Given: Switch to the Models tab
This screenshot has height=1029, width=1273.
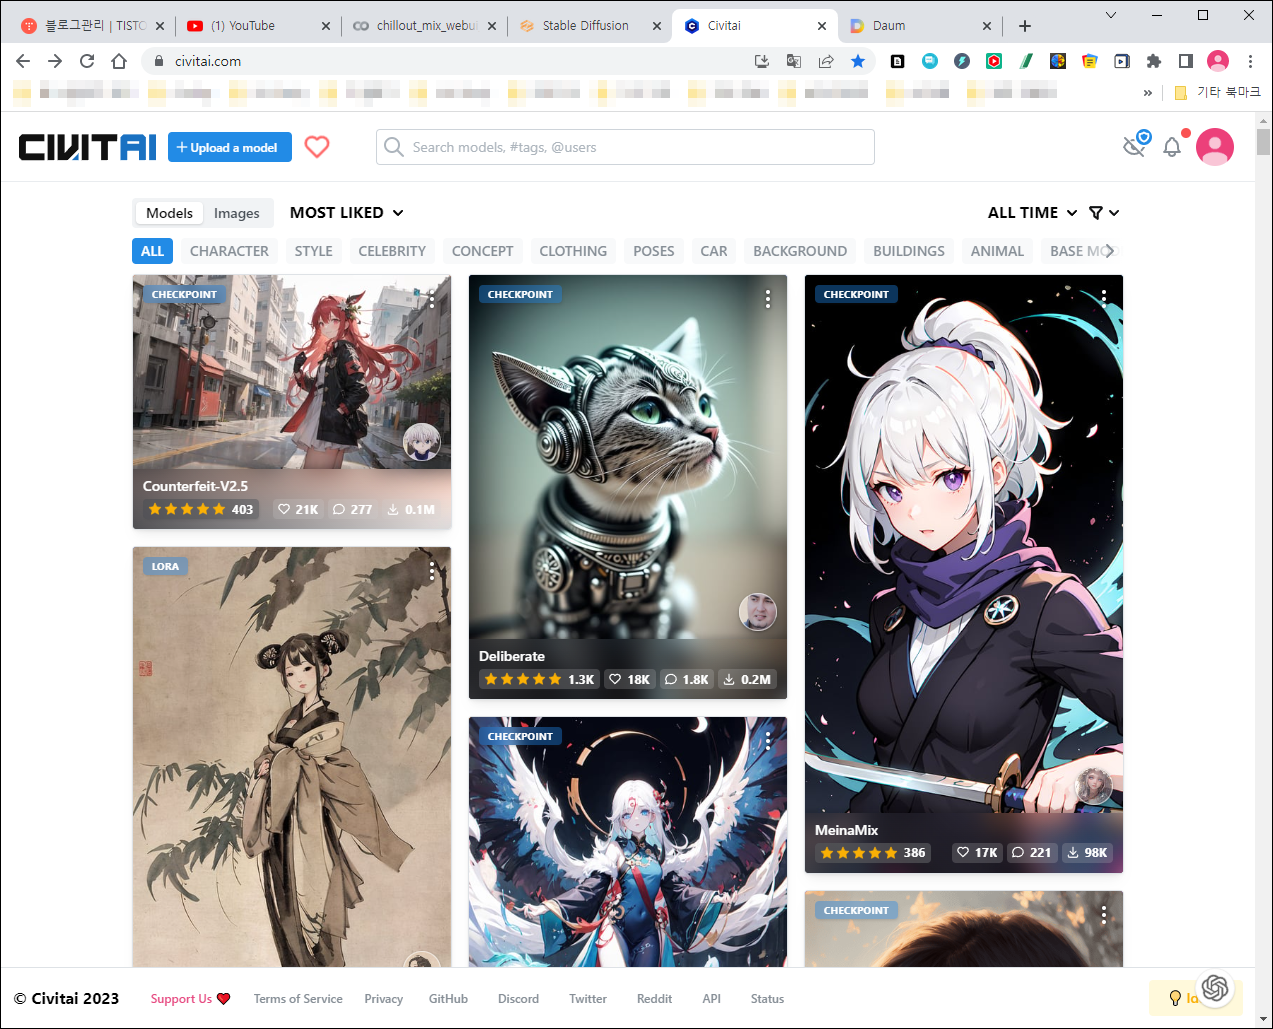Looking at the screenshot, I should 169,213.
